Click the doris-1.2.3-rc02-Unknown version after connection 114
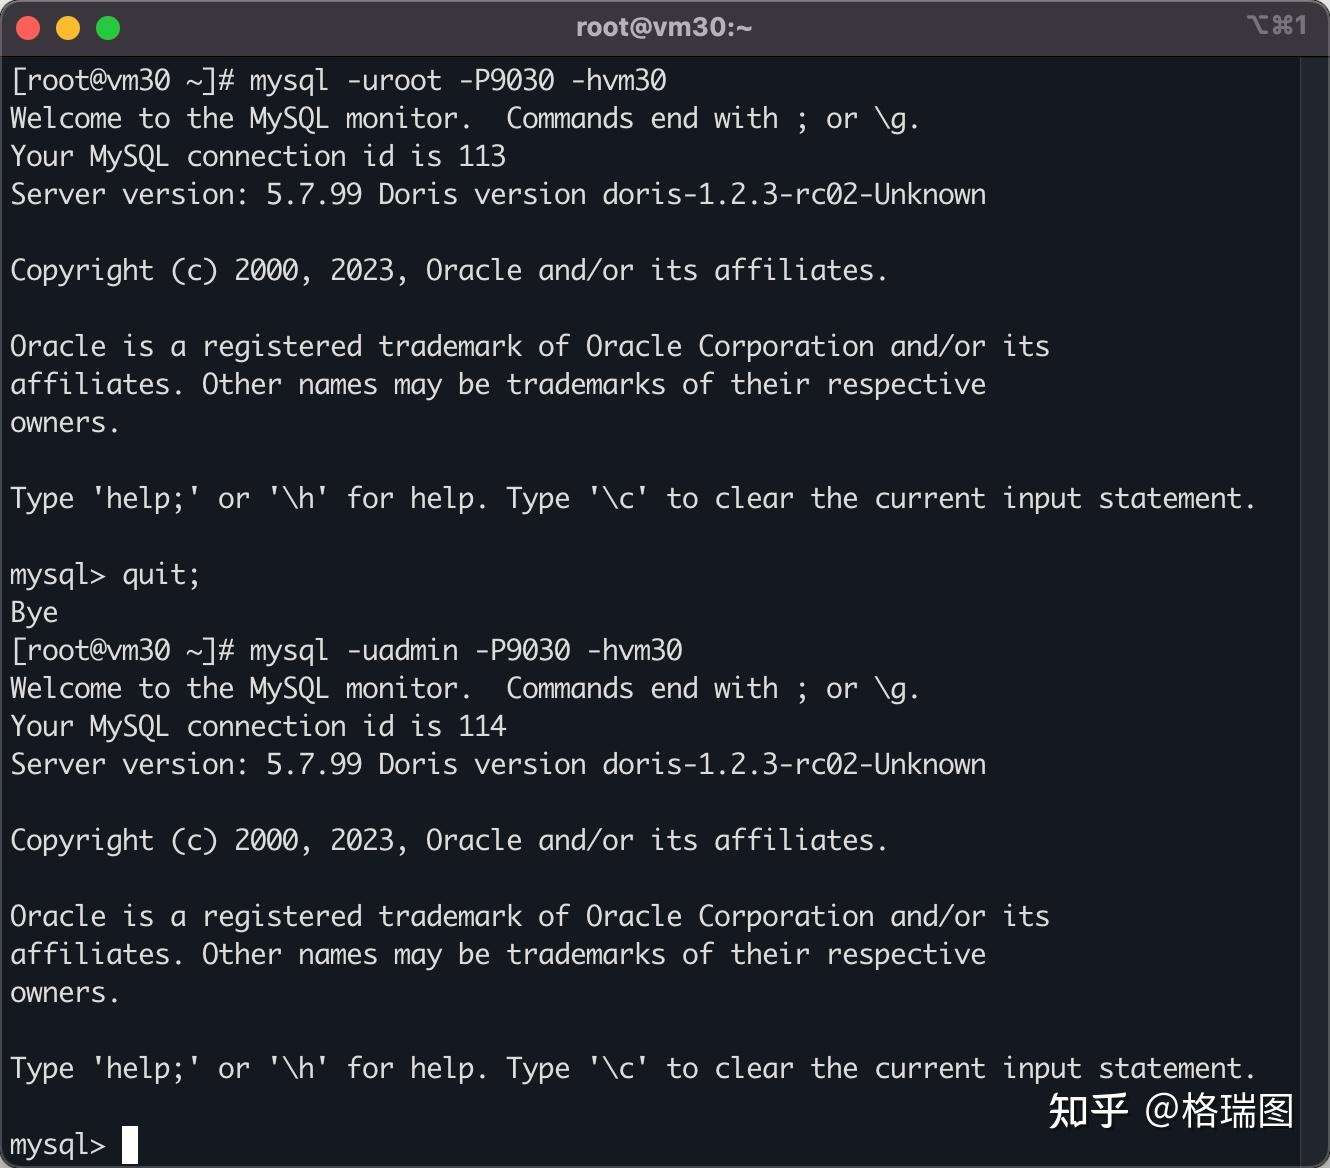Image resolution: width=1330 pixels, height=1168 pixels. click(x=794, y=764)
